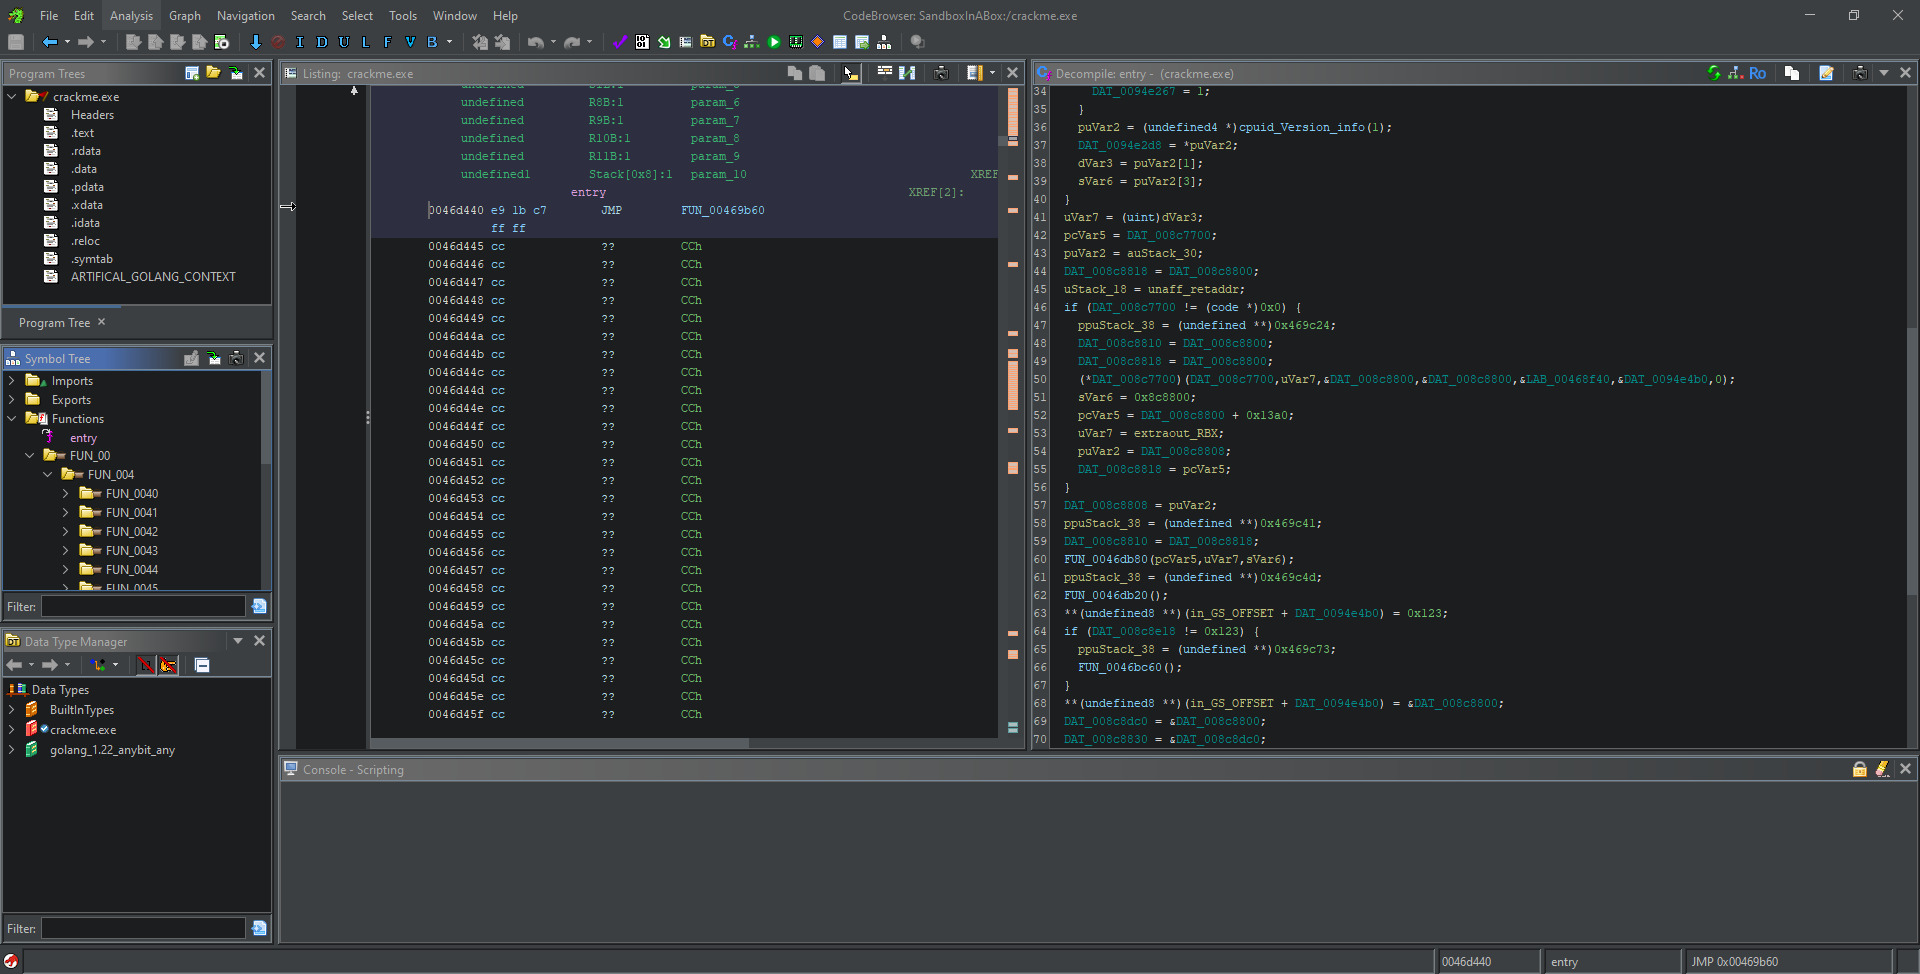This screenshot has height=974, width=1920.
Task: Collapse the crackme.exe program tree node
Action: 12,97
